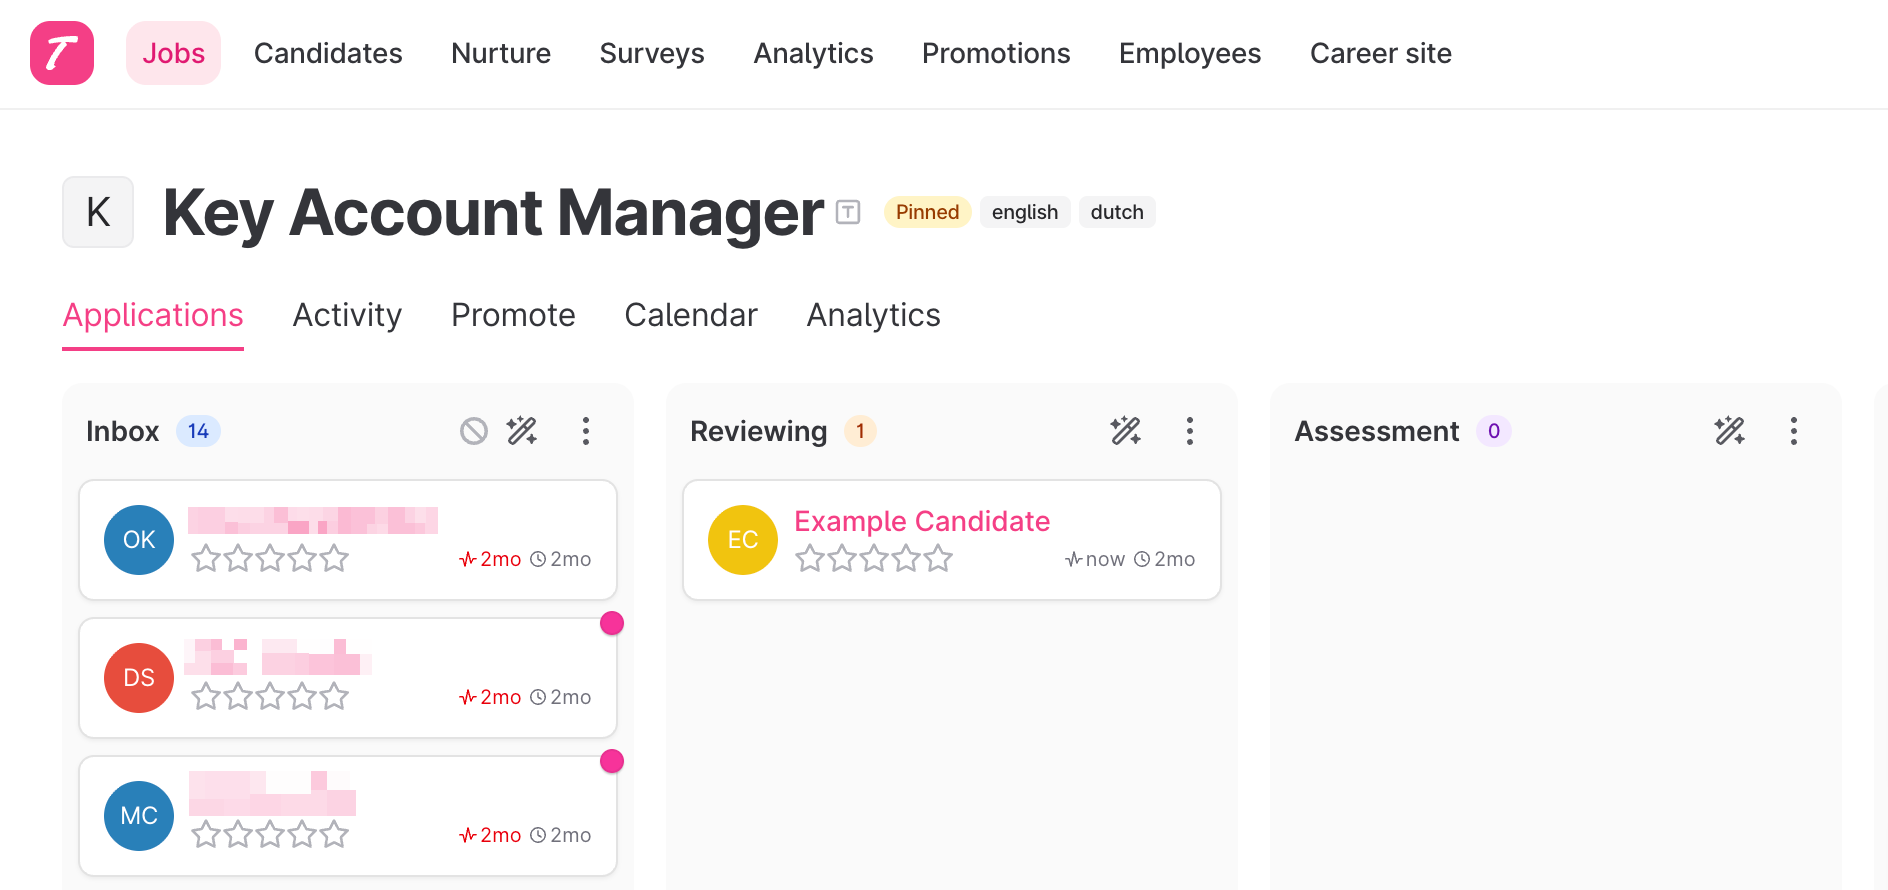Switch to the Activity tab
This screenshot has height=890, width=1888.
[347, 315]
